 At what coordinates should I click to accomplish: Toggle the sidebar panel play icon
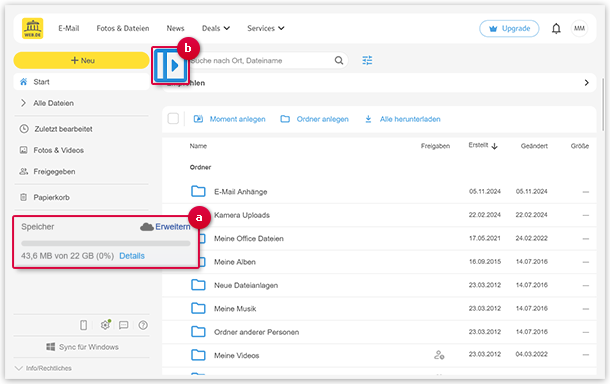(170, 65)
